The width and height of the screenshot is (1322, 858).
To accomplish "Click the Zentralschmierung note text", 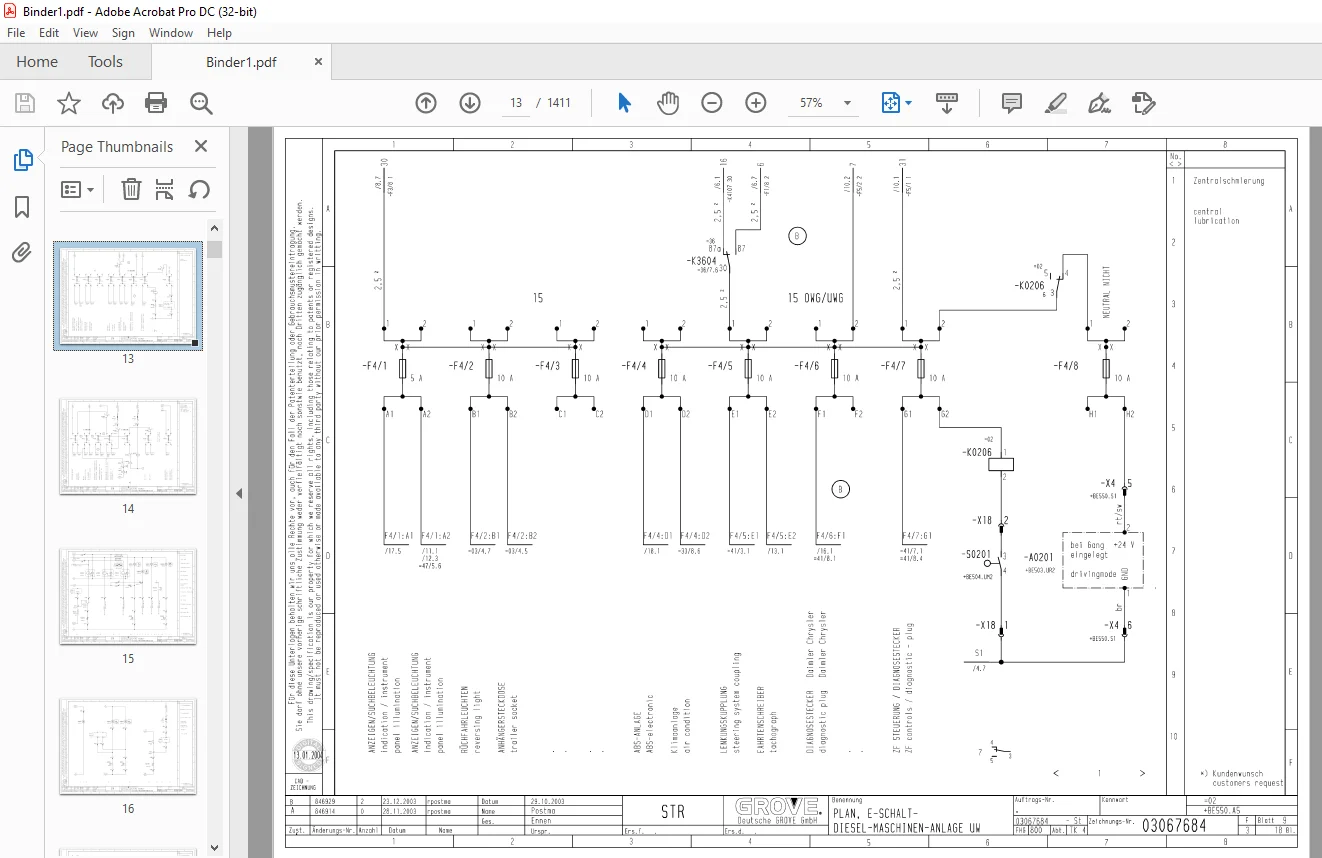I will (x=1229, y=181).
